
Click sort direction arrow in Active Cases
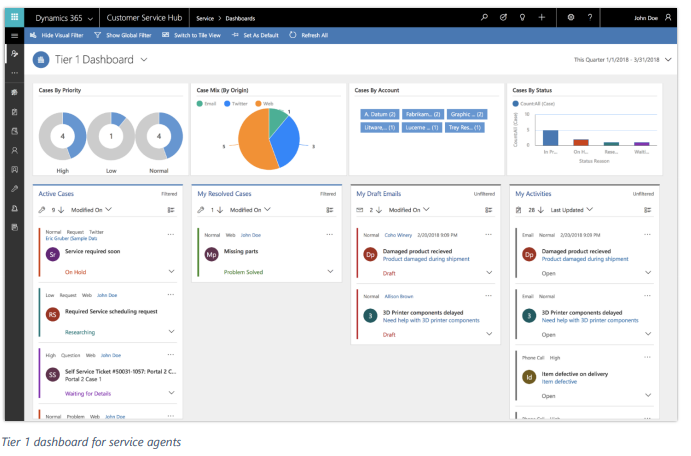[x=61, y=210]
